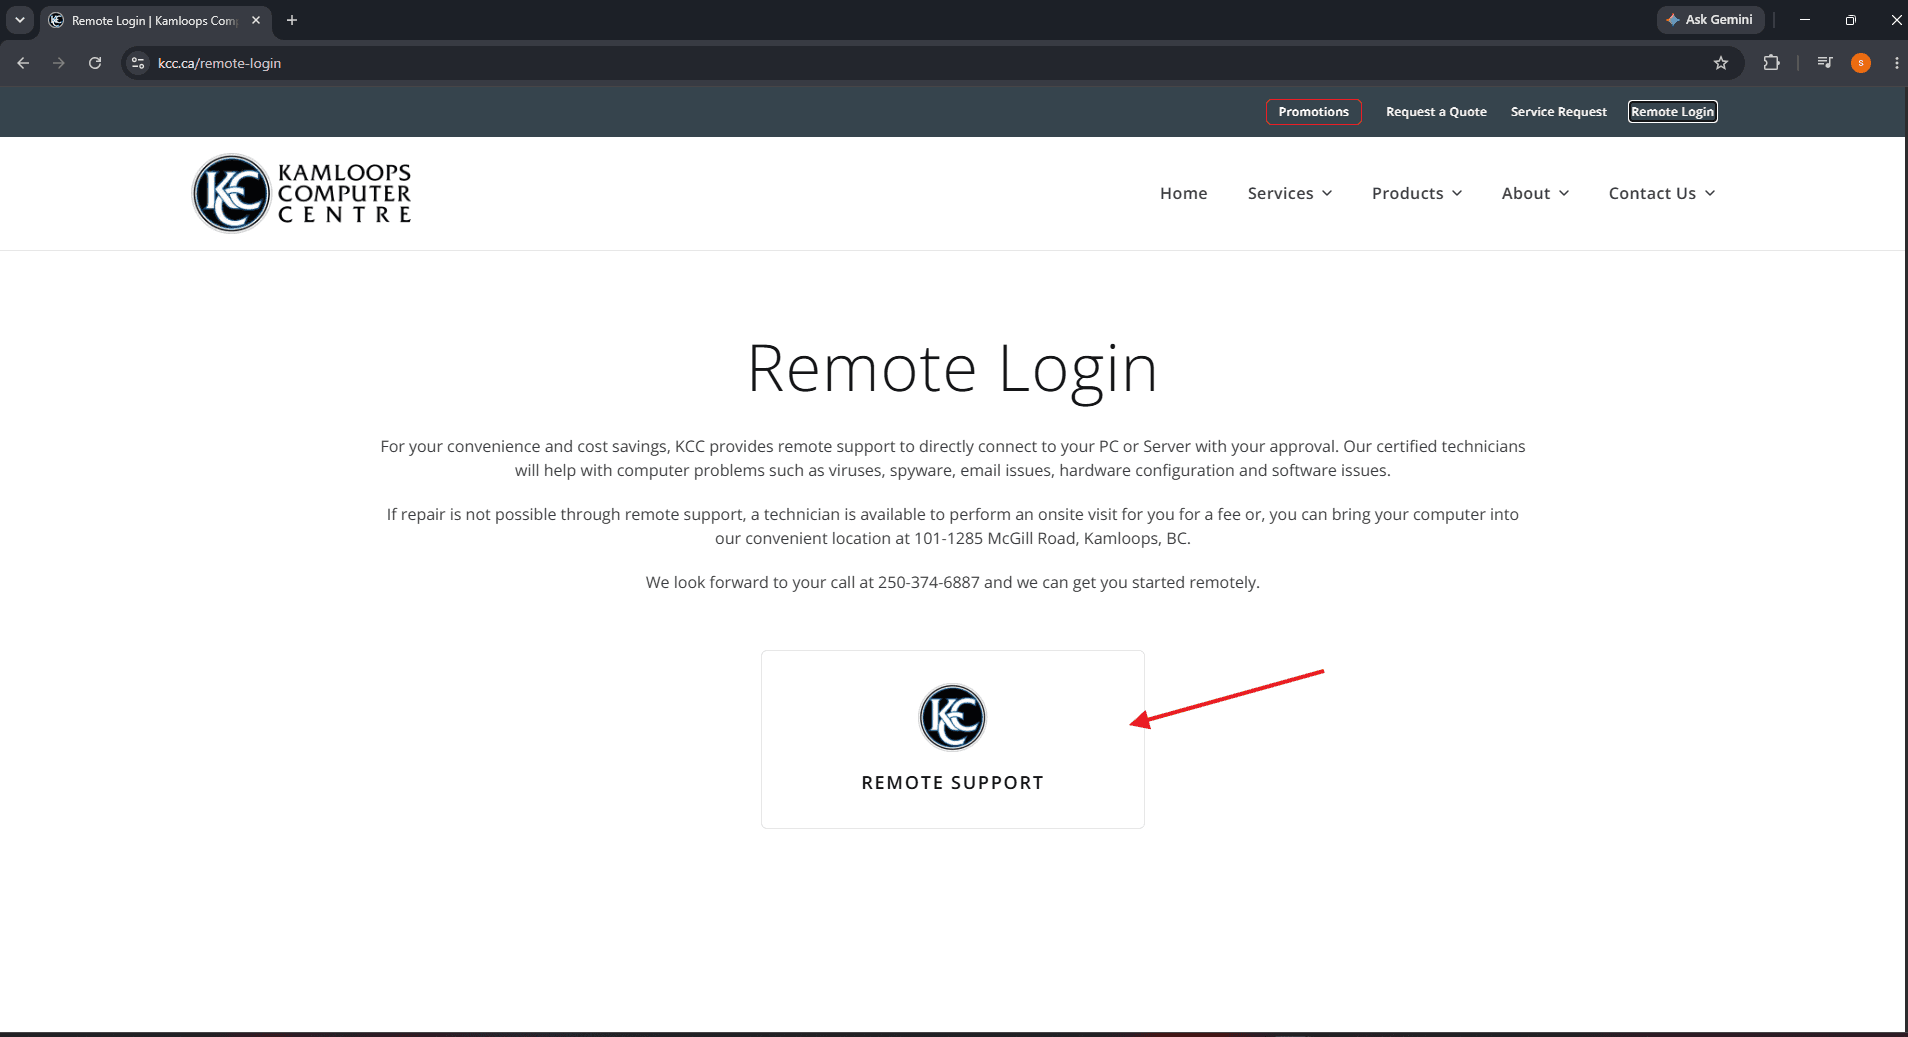Restore down the browser window
This screenshot has height=1037, width=1908.
click(1851, 20)
